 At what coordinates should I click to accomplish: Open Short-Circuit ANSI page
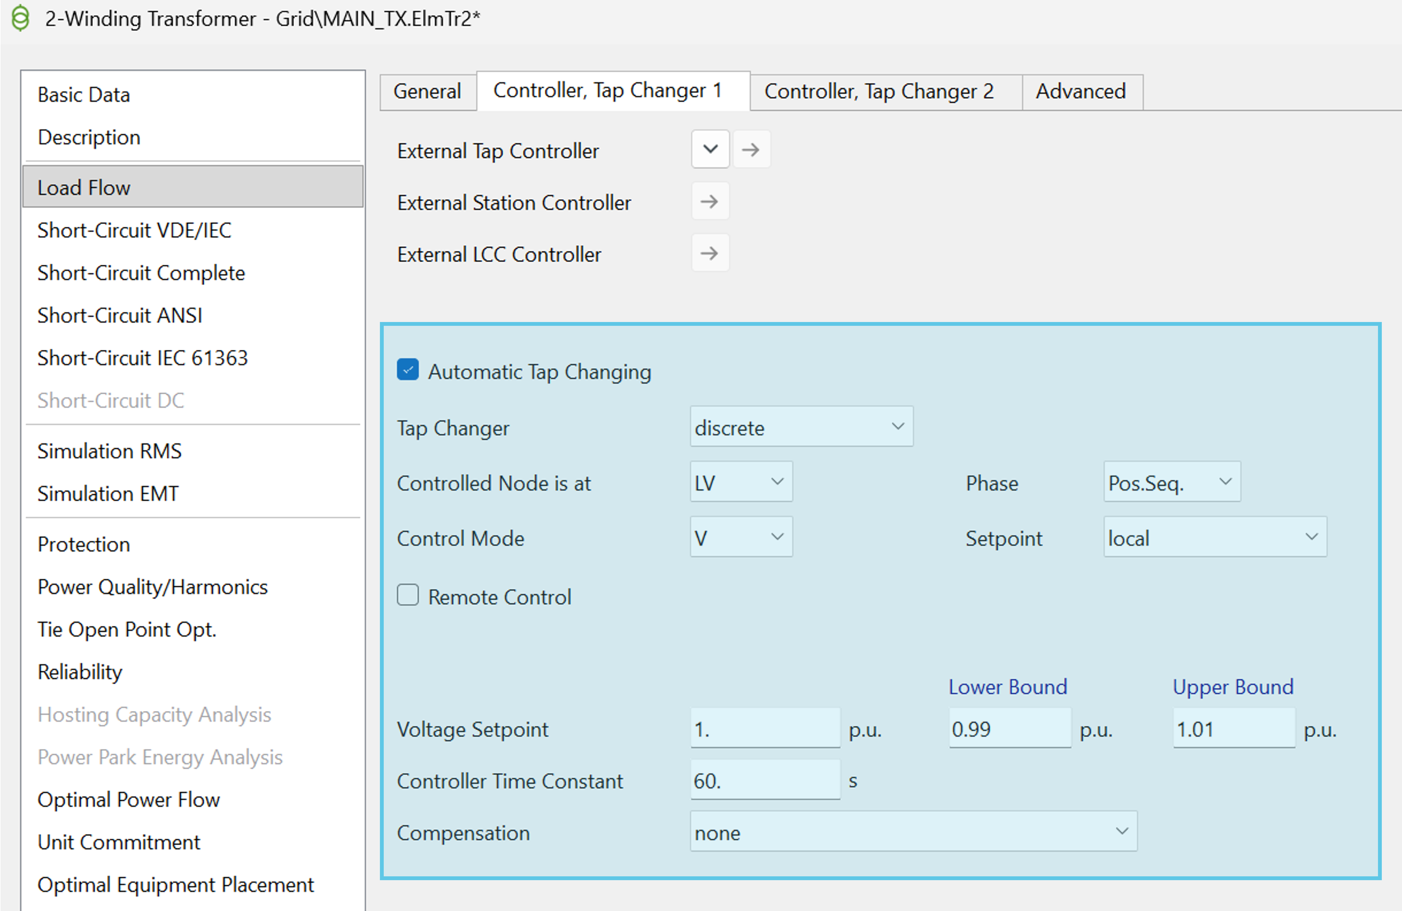(x=192, y=315)
